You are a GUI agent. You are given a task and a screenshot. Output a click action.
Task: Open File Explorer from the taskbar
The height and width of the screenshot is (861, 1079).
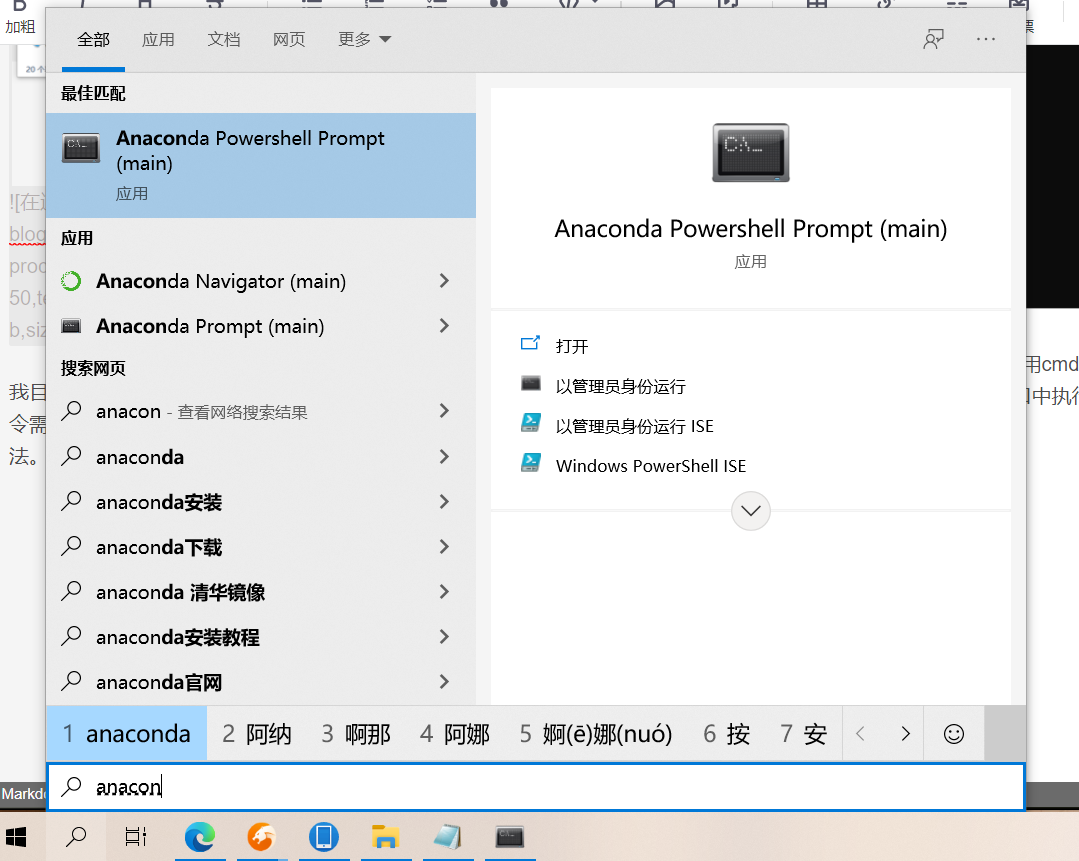coord(385,836)
